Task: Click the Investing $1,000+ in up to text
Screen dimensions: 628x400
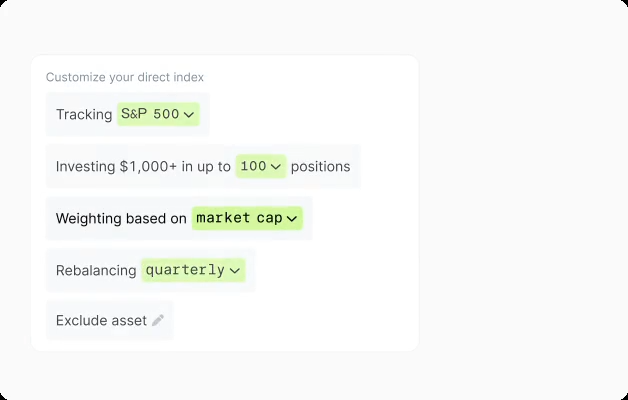Action: (143, 167)
